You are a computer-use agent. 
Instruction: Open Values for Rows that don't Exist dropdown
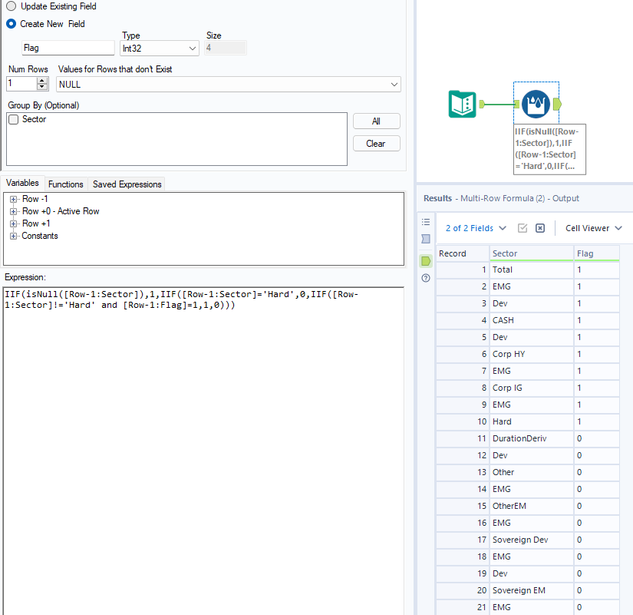point(228,84)
